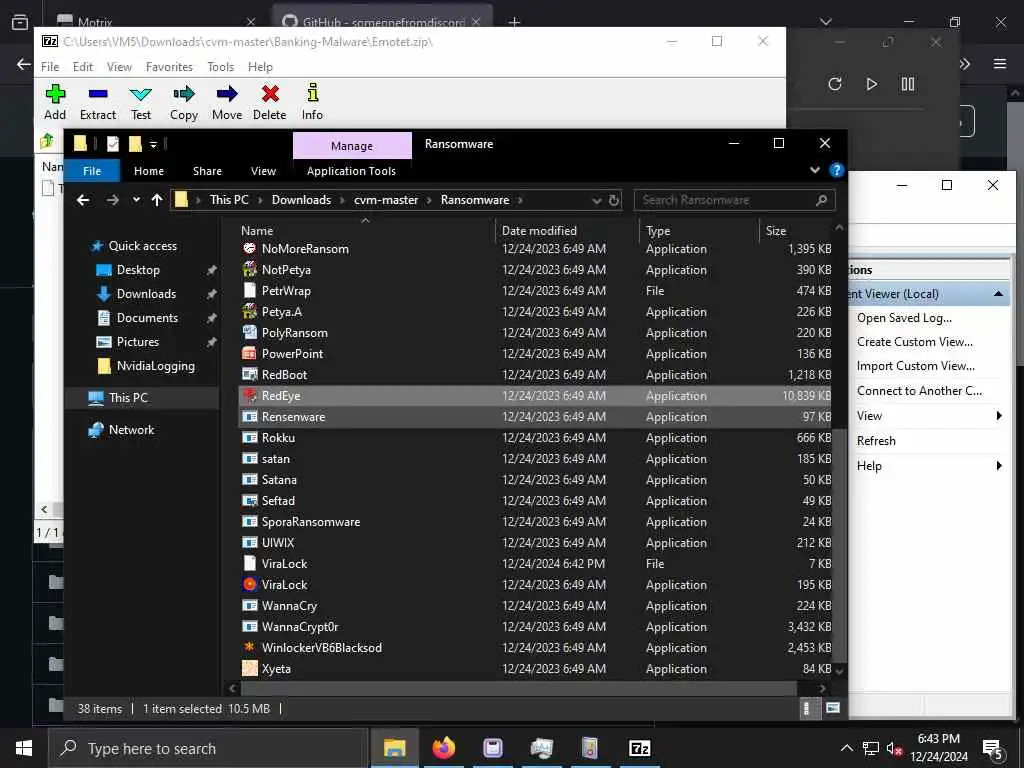Click the Test icon in 7-Zip
The image size is (1024, 768).
[140, 94]
